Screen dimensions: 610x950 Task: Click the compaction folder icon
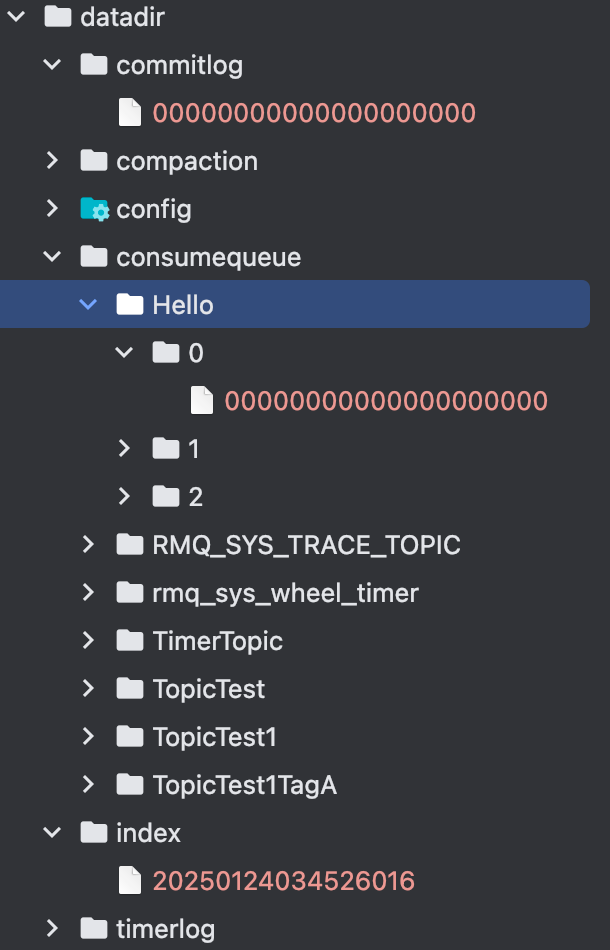pos(94,161)
